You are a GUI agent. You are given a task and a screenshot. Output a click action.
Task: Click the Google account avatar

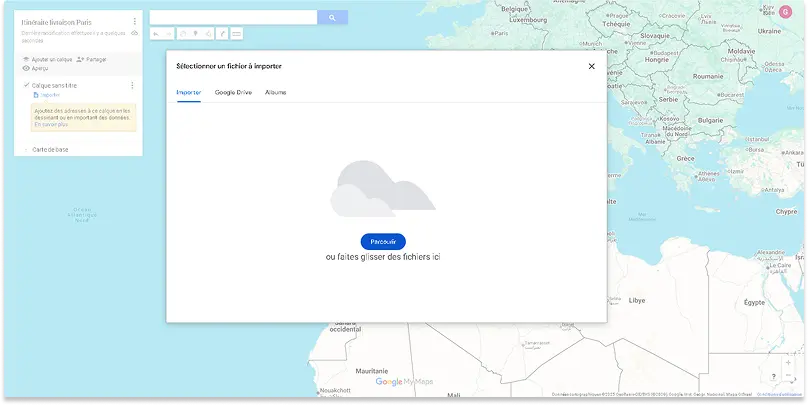point(785,12)
